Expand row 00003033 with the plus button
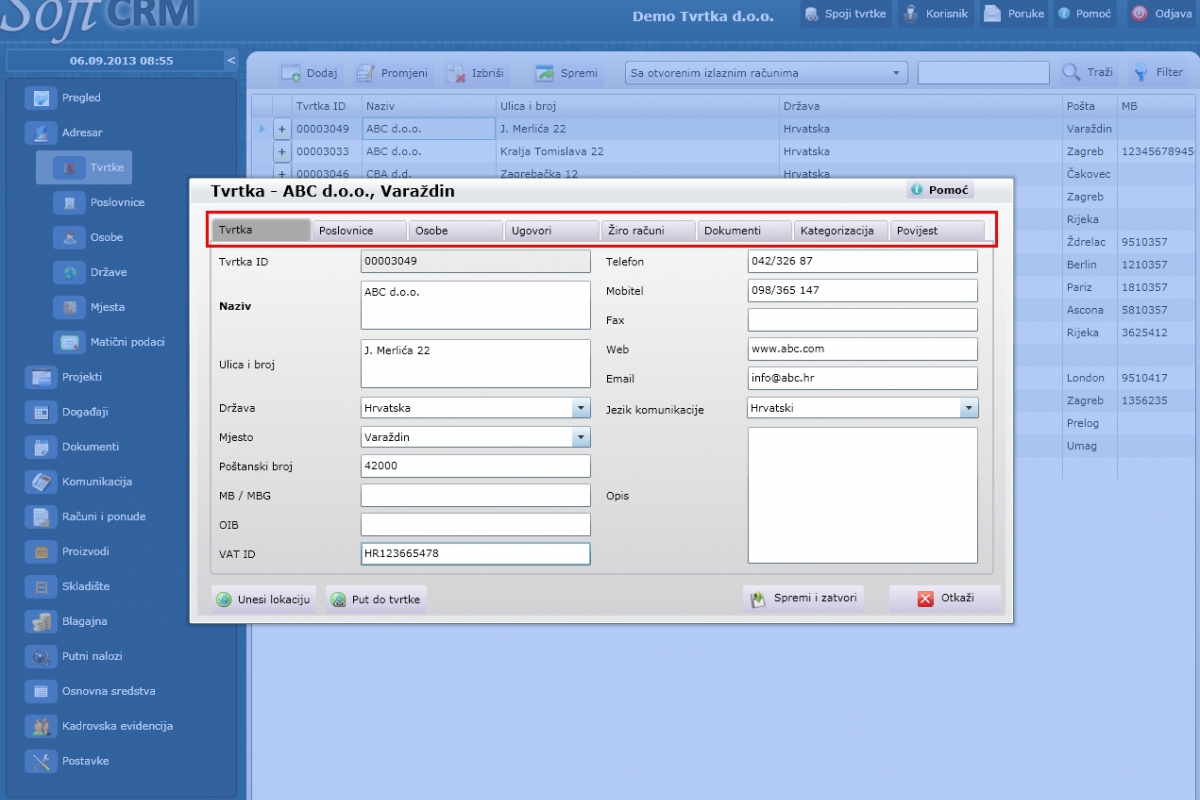1200x800 pixels. [x=282, y=152]
